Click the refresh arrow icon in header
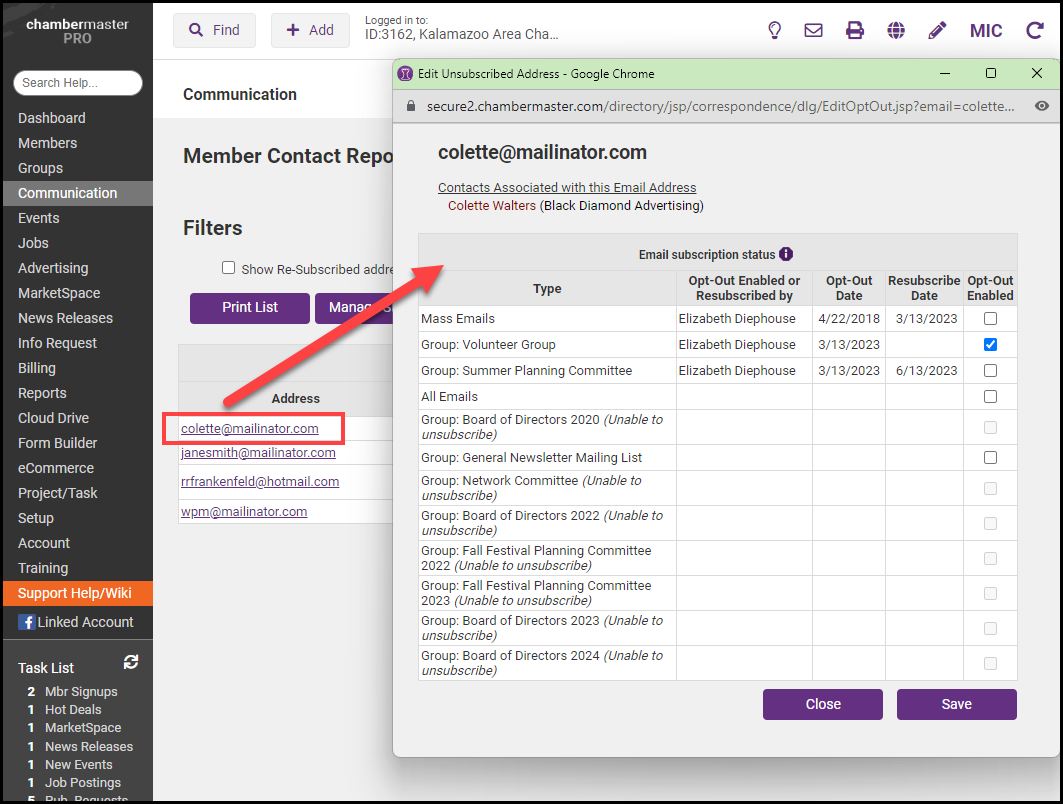This screenshot has height=804, width=1063. point(1034,30)
